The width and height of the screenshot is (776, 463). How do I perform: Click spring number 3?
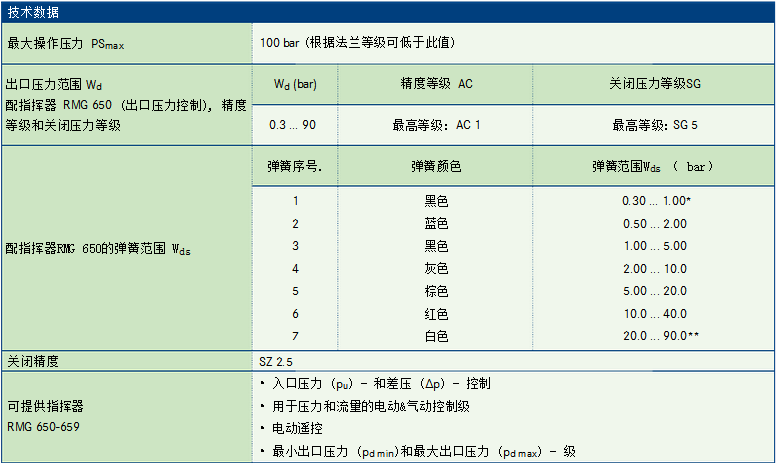tap(295, 246)
